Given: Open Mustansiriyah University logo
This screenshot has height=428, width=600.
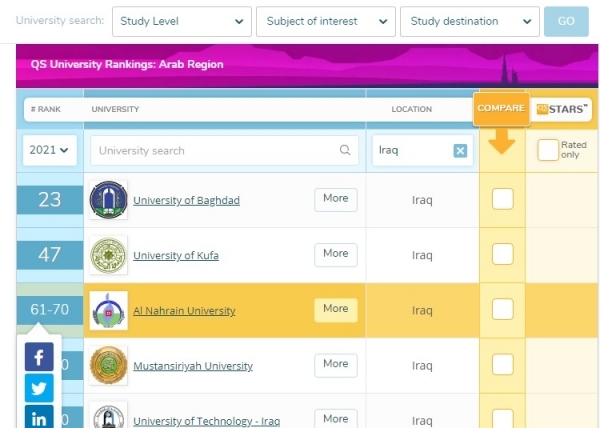Looking at the screenshot, I should 108,365.
